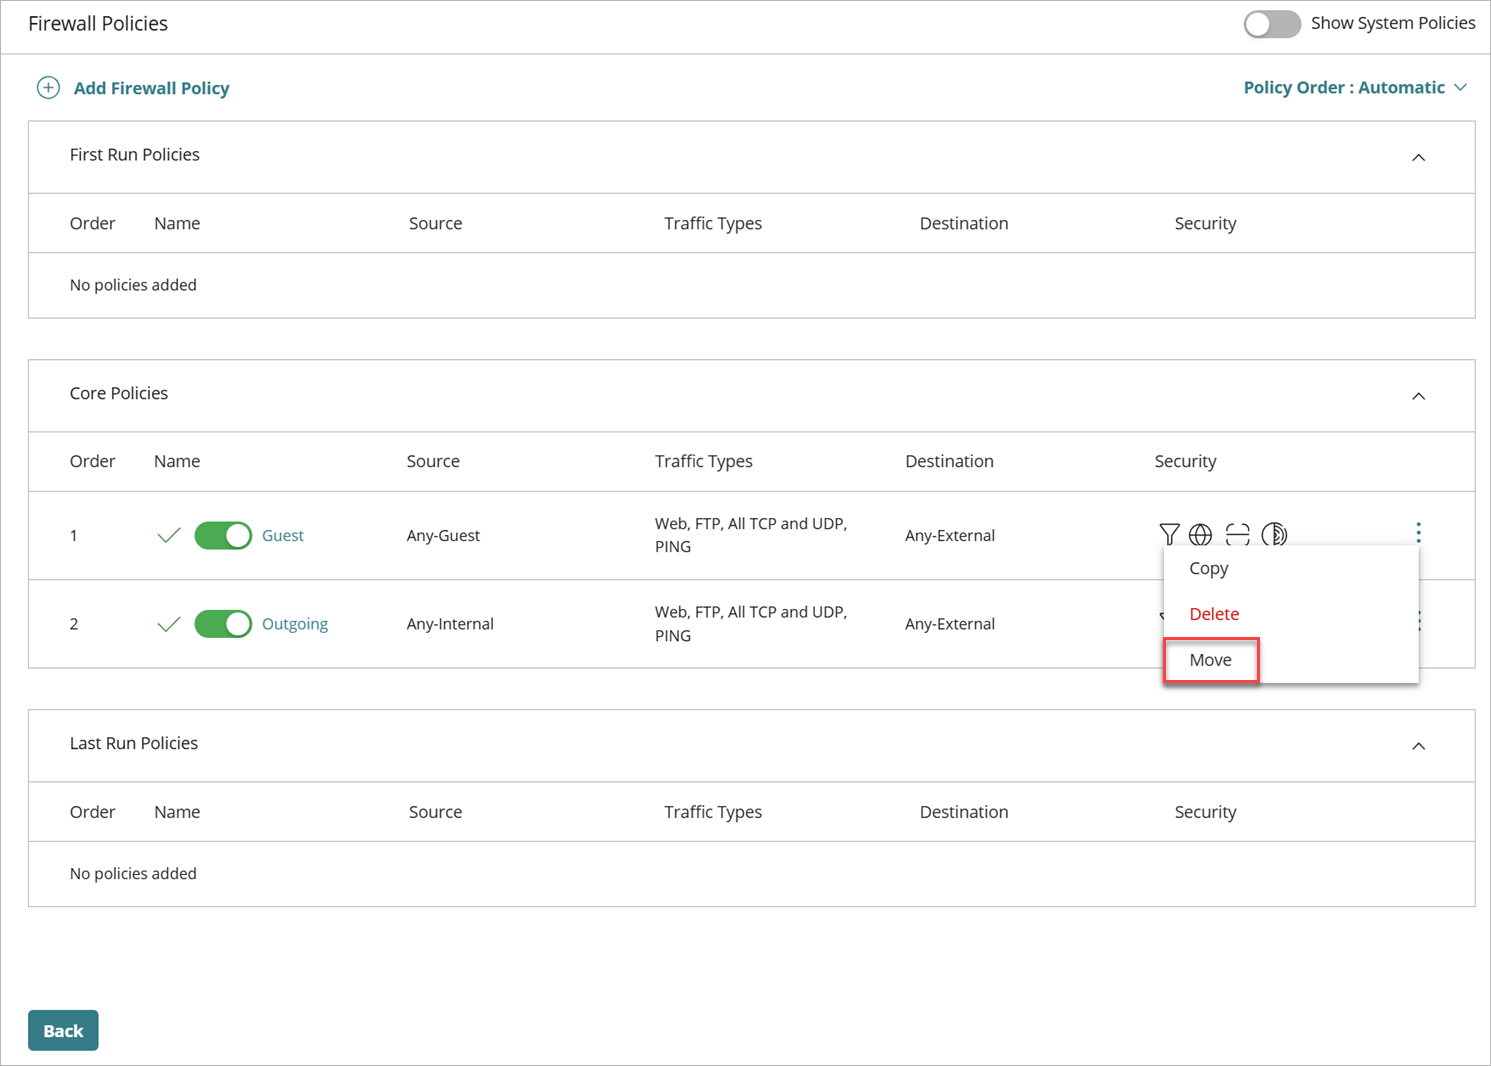This screenshot has height=1066, width=1491.
Task: Open the filter security icon on Guest policy
Action: point(1169,535)
